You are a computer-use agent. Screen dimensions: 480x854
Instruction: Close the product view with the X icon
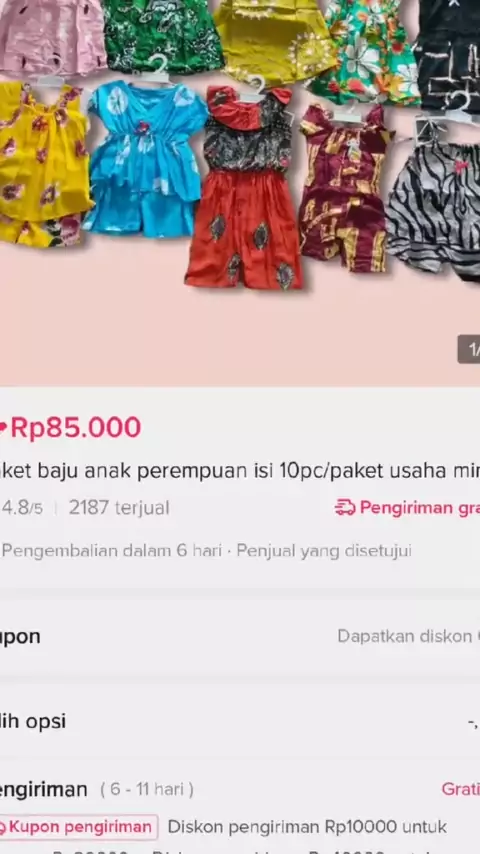(454, 3)
